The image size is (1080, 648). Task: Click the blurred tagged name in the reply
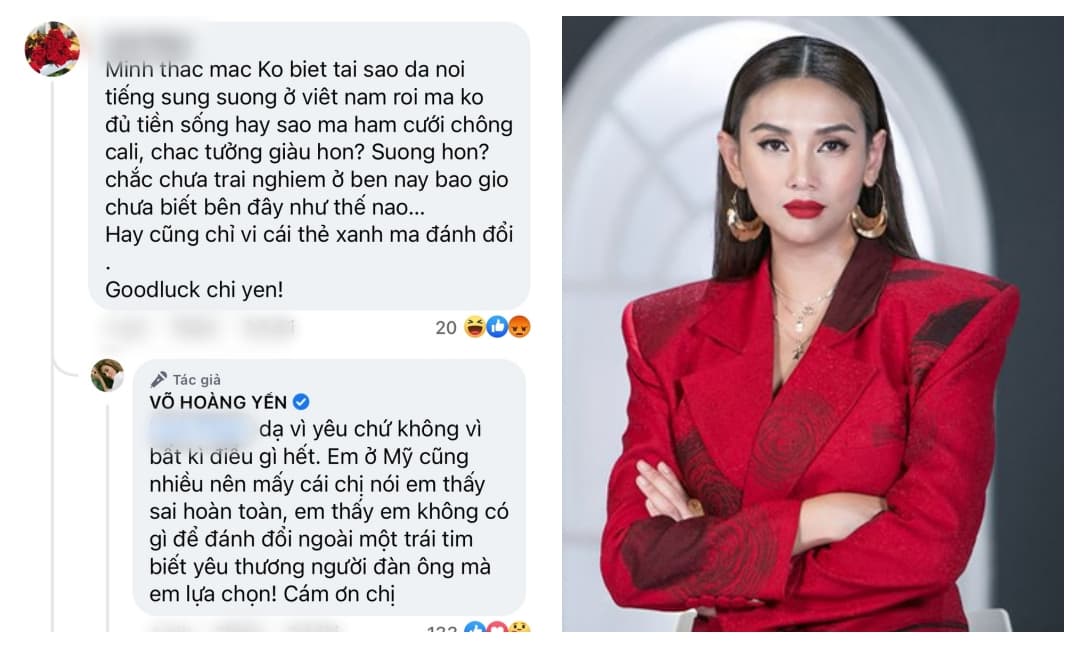click(202, 430)
